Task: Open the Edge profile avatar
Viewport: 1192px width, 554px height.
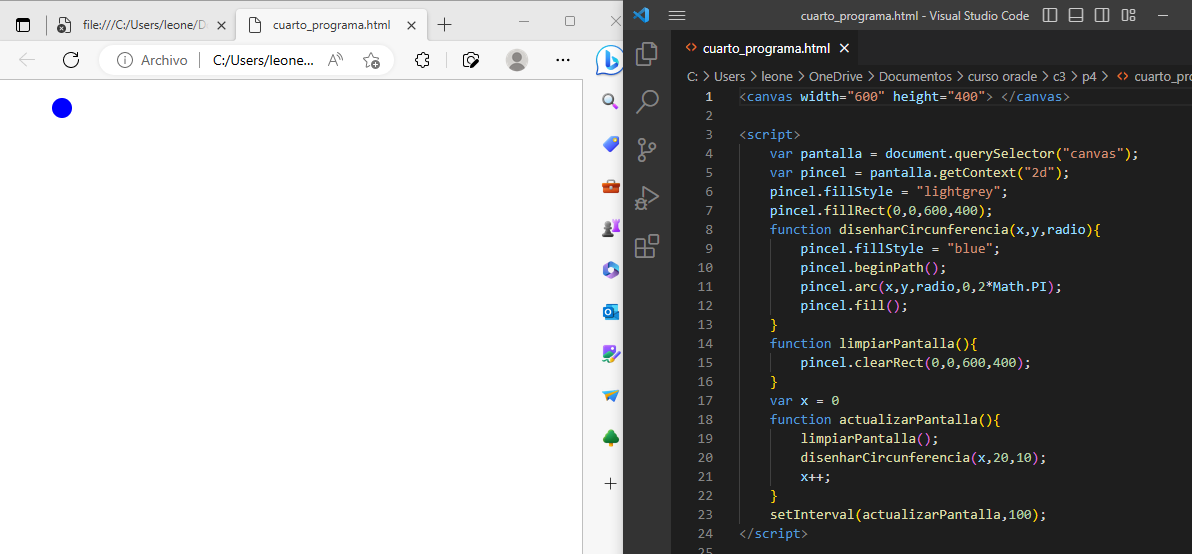Action: pyautogui.click(x=517, y=60)
